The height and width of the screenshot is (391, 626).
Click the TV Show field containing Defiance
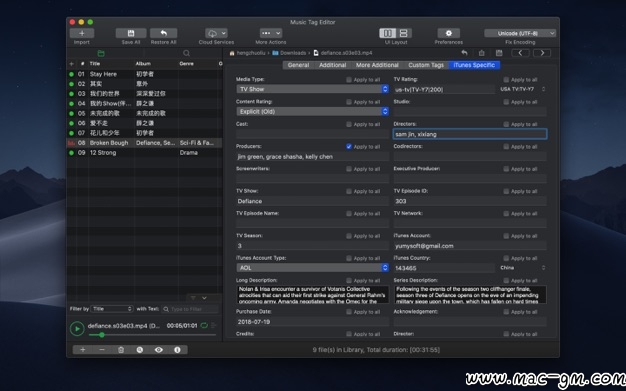[312, 201]
